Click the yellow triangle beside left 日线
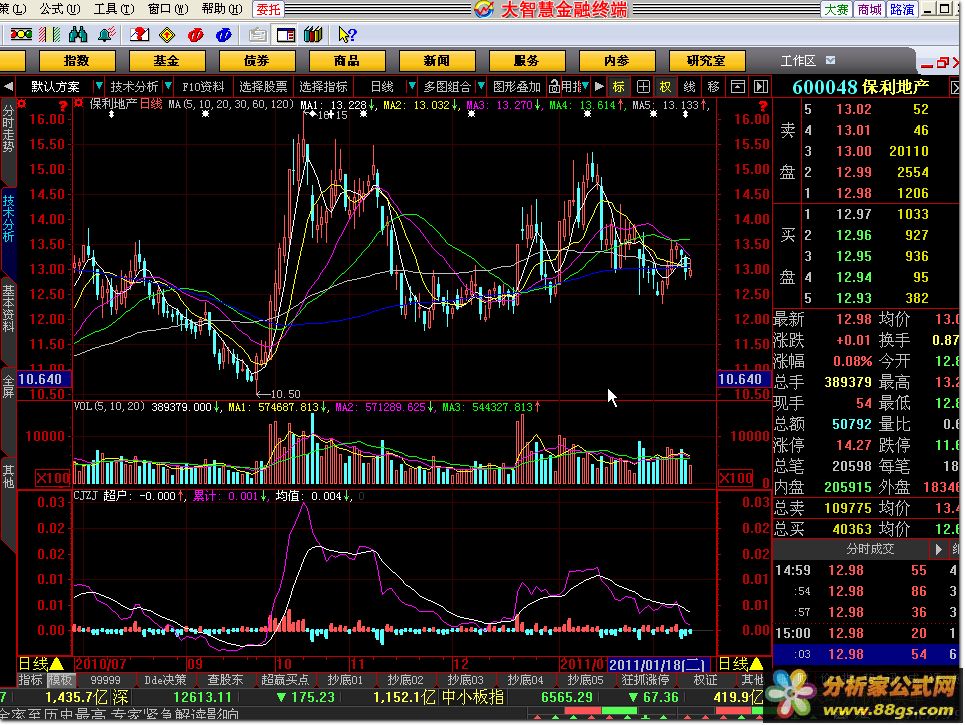This screenshot has width=965, height=725. point(57,663)
